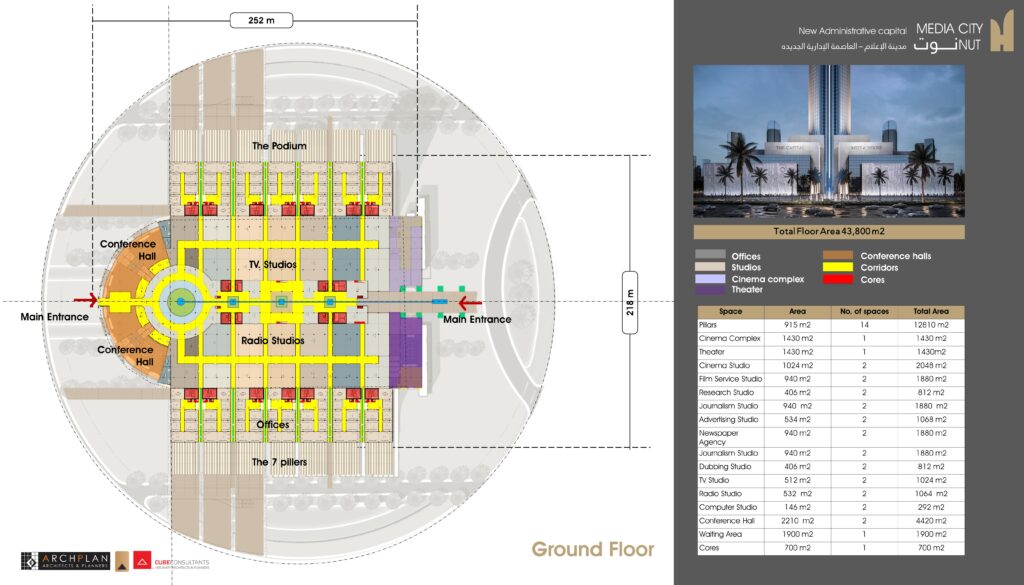Screen dimensions: 1024x585
Task: Click the Conference Hall table row
Action: tap(831, 521)
